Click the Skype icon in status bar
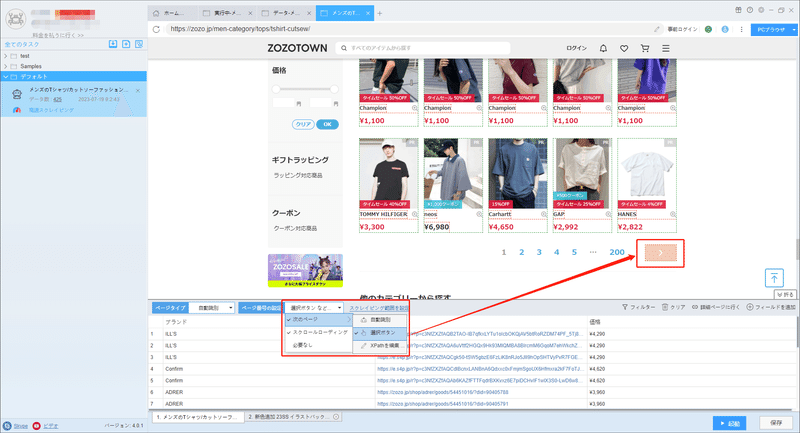Screen dimensions: 800x433 click(x=7, y=426)
